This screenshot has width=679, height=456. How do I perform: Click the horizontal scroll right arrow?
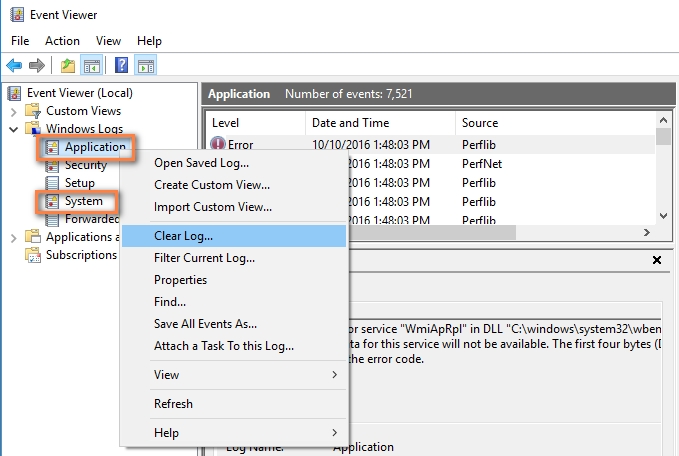pos(647,233)
